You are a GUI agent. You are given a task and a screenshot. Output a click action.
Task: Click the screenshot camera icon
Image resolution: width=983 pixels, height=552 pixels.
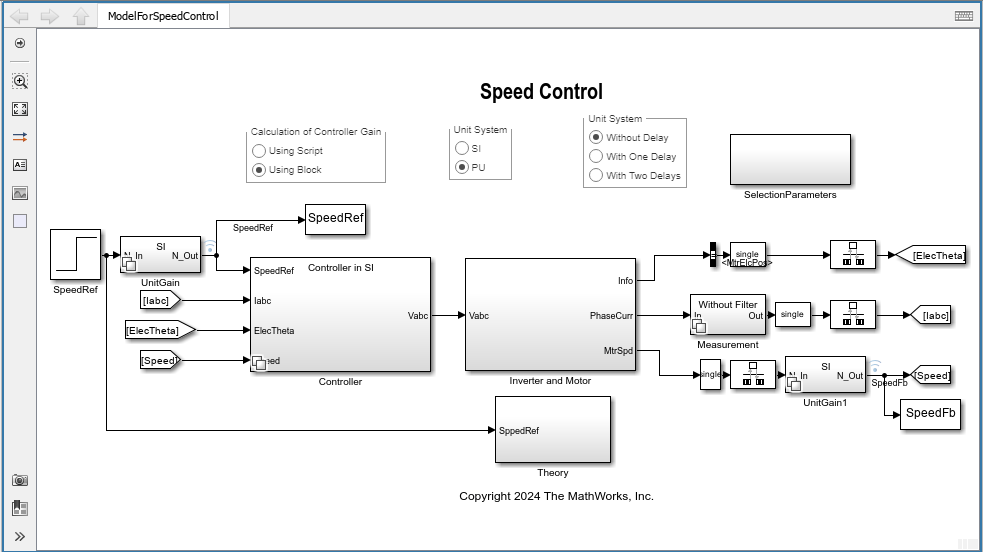pos(20,481)
